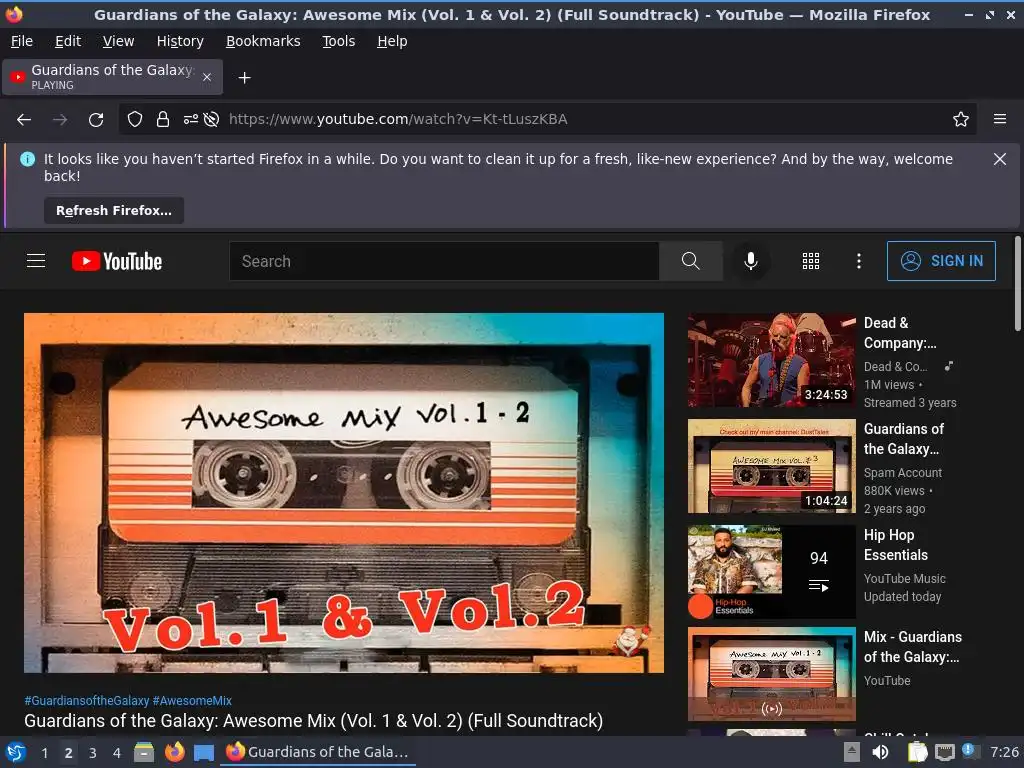Screen dimensions: 1024x768
Task: Click the Refresh Firefox button
Action: point(114,211)
